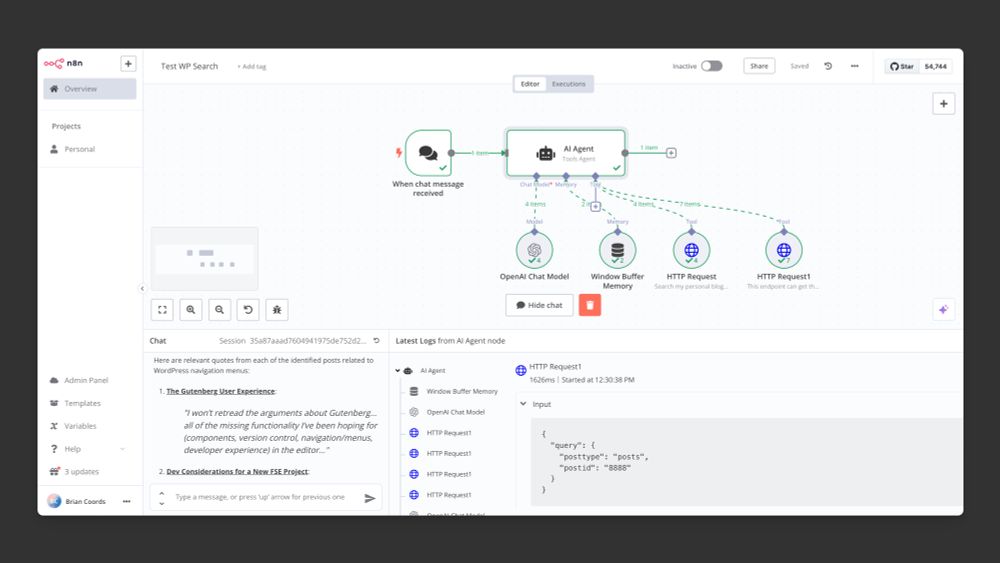Select the AI Agent node
This screenshot has width=1000, height=563.
point(566,153)
